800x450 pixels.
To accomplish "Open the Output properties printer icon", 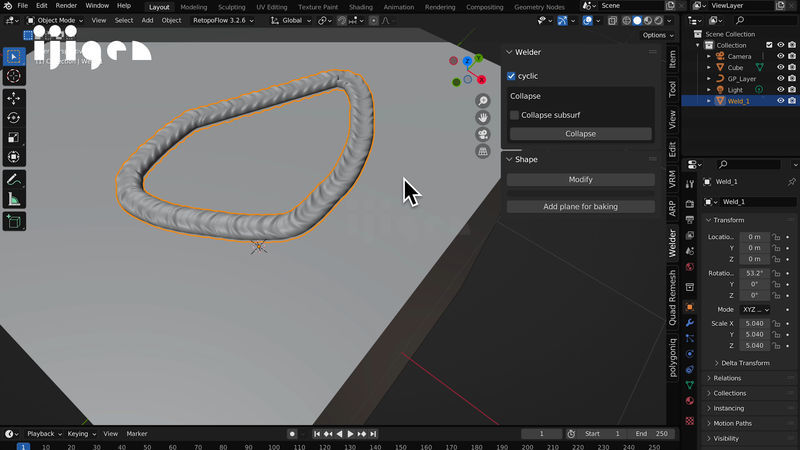I will tap(690, 219).
